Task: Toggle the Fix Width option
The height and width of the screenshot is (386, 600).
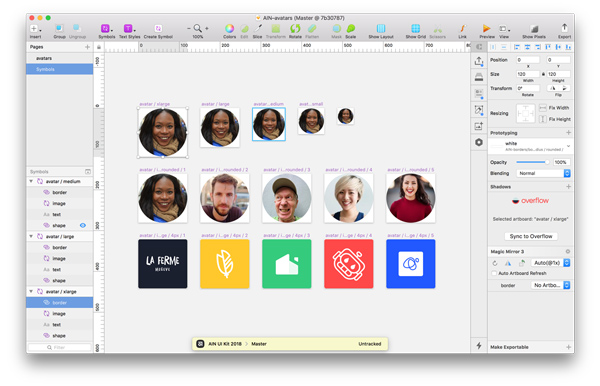Action: point(543,108)
